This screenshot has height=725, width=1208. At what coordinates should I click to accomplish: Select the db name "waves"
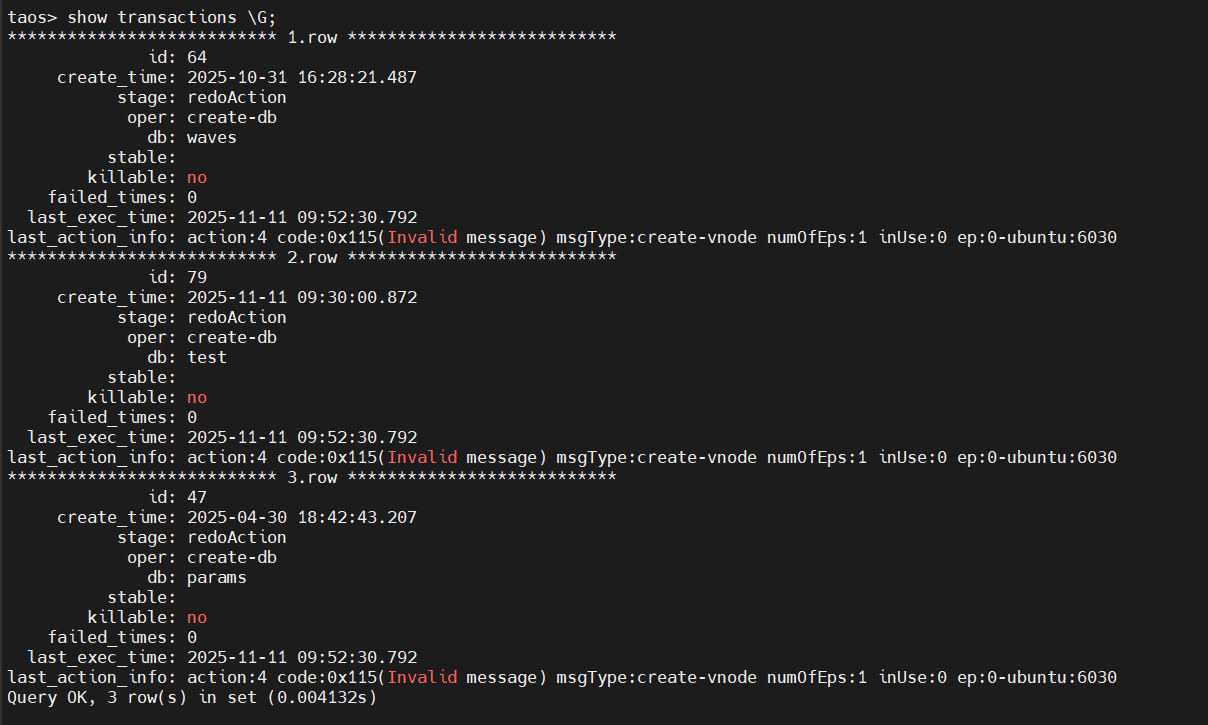tap(212, 137)
